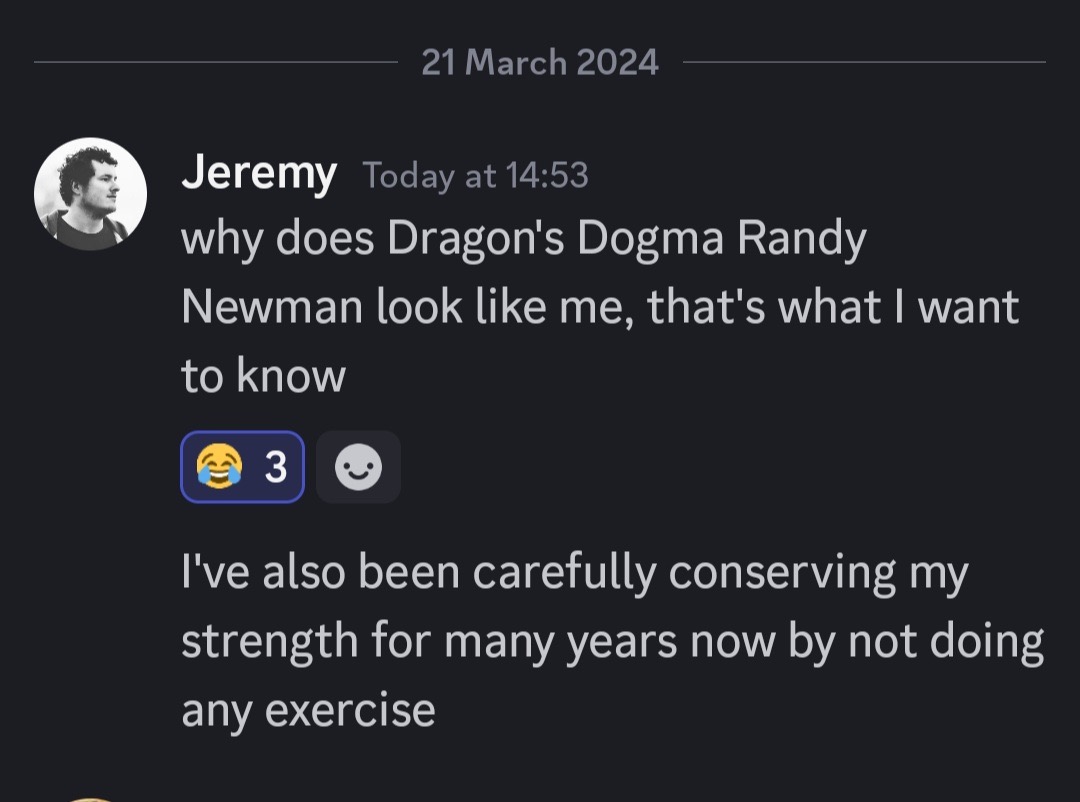Viewport: 1080px width, 802px height.
Task: Click the Jeremy username
Action: pyautogui.click(x=259, y=174)
